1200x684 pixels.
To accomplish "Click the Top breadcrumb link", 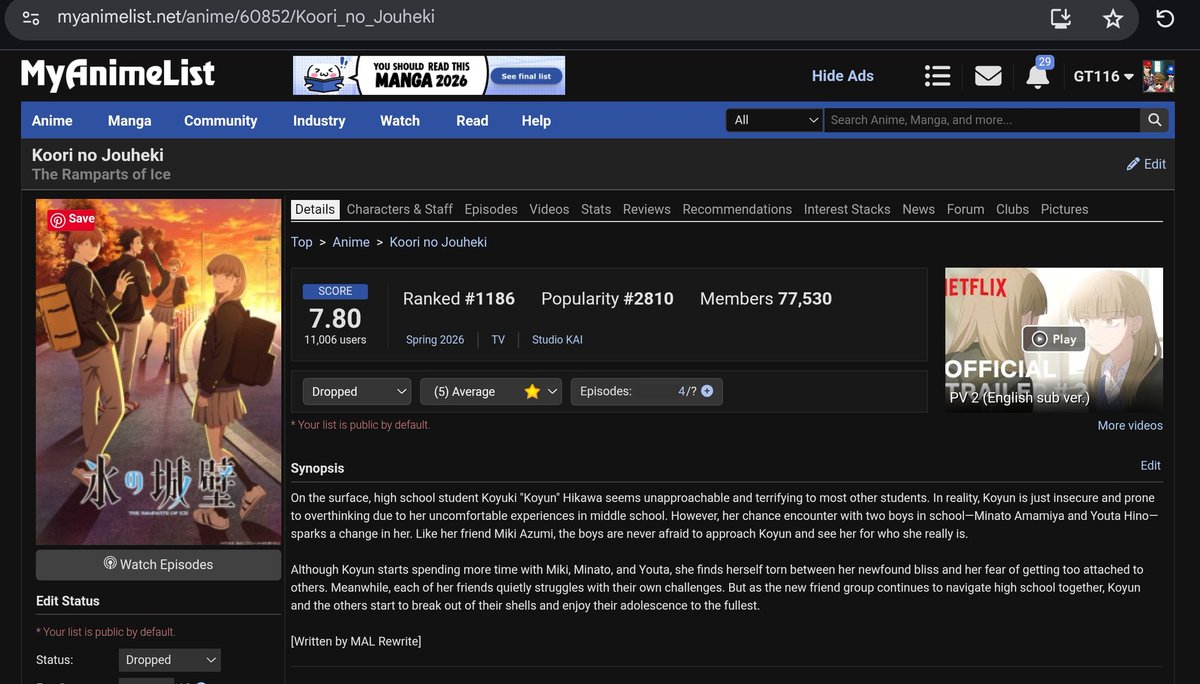I will [301, 242].
